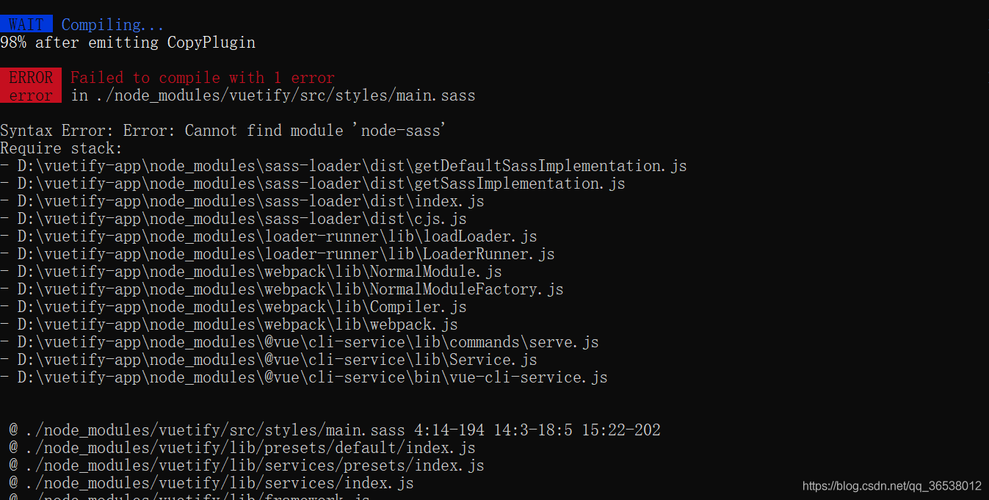
Task: Click "Failed to compile with 1 error" message
Action: point(202,78)
